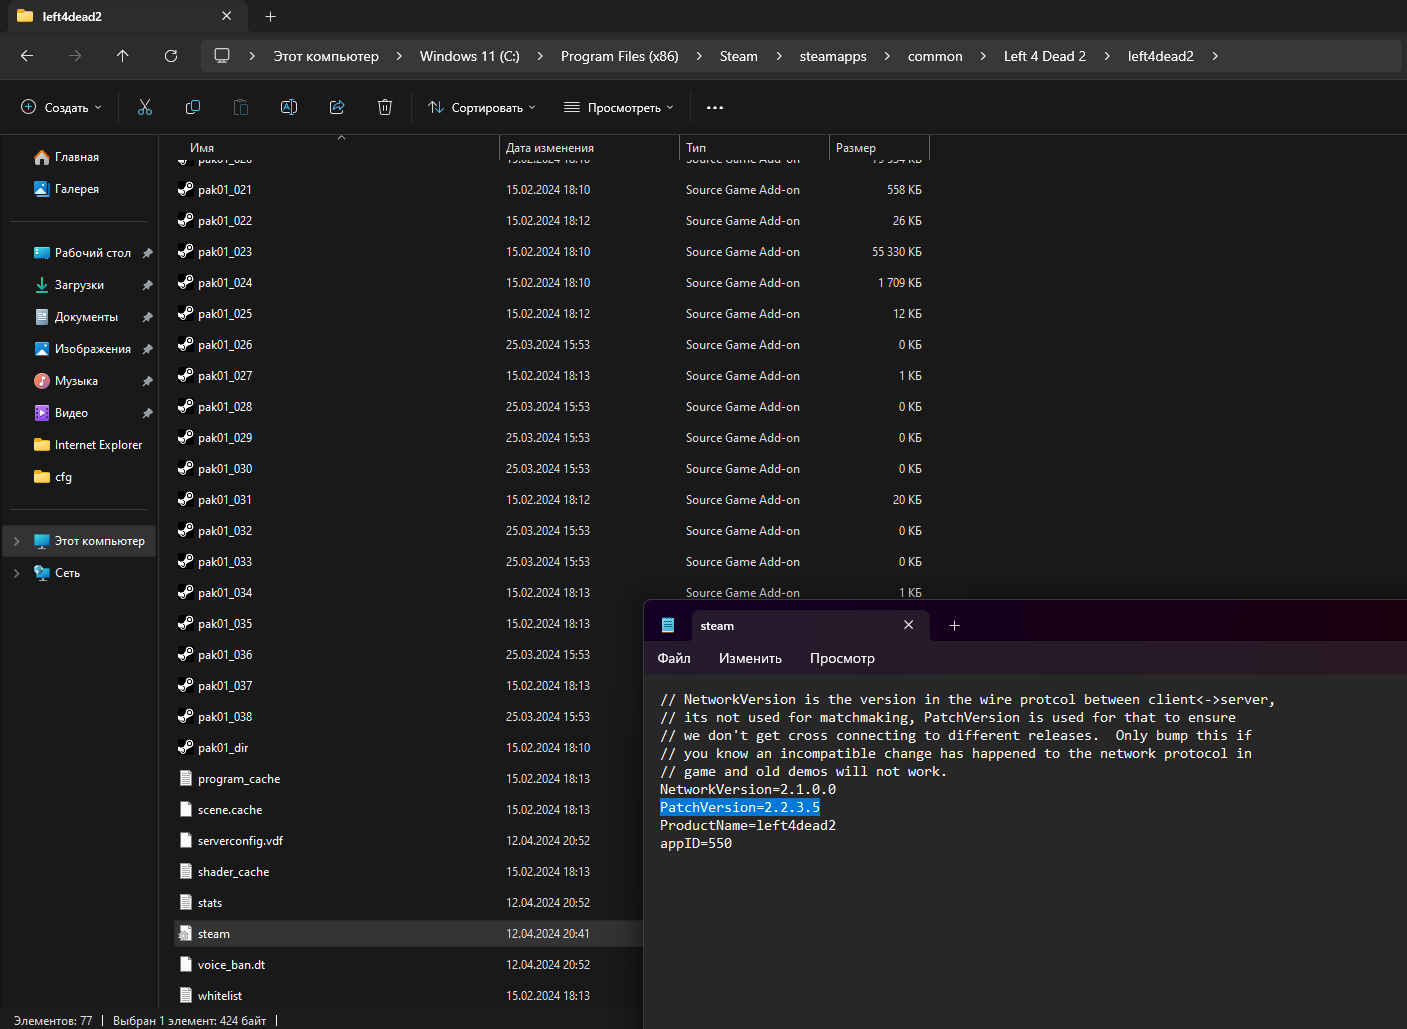Open the Сортировать dropdown
Screen dimensions: 1407x1029
(482, 107)
